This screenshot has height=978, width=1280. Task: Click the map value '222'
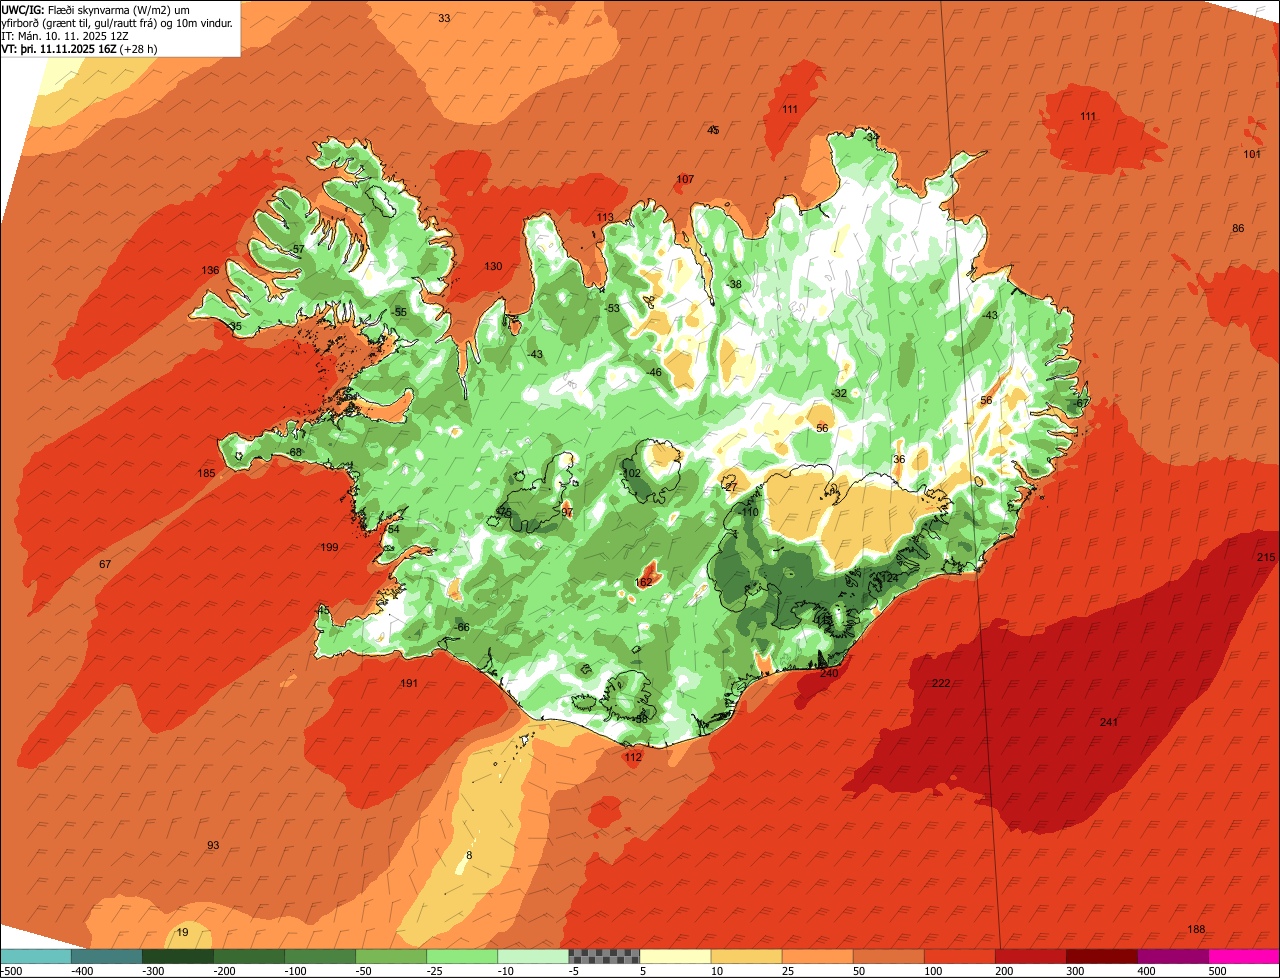pyautogui.click(x=941, y=683)
